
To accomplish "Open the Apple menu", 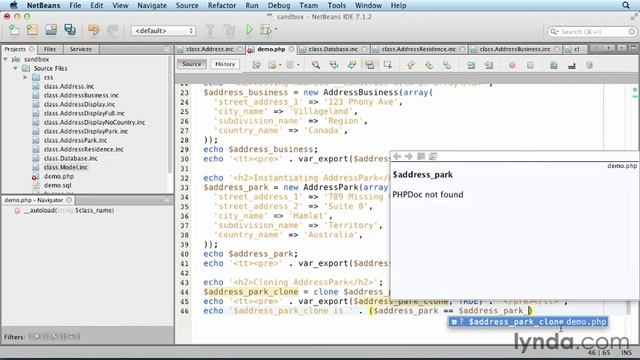I will (13, 5).
